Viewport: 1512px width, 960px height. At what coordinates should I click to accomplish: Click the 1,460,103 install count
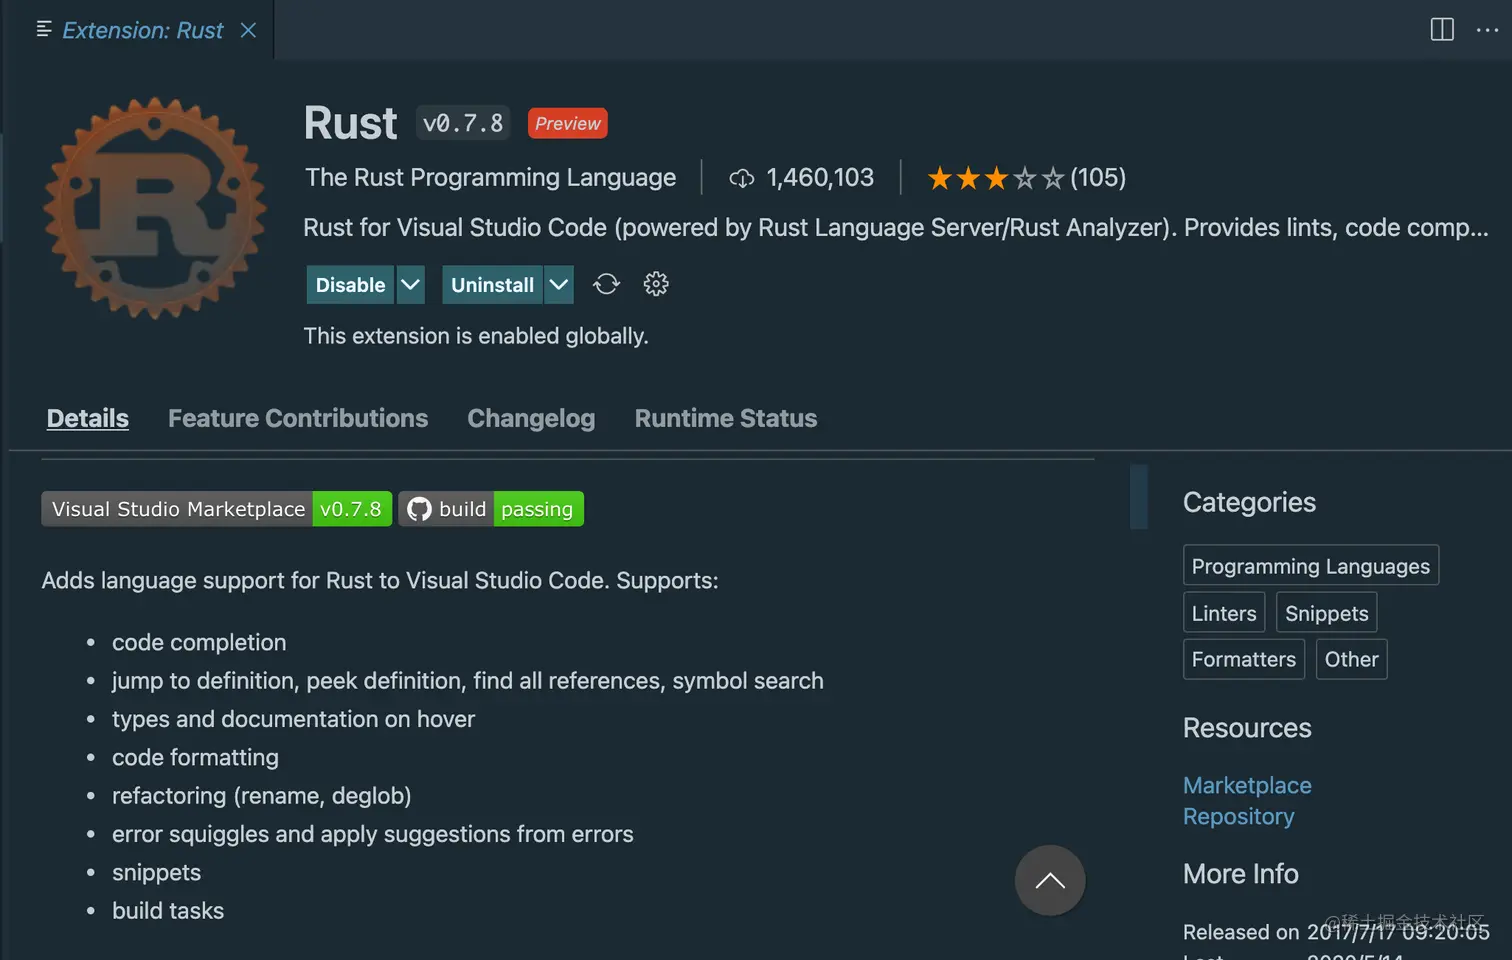820,178
